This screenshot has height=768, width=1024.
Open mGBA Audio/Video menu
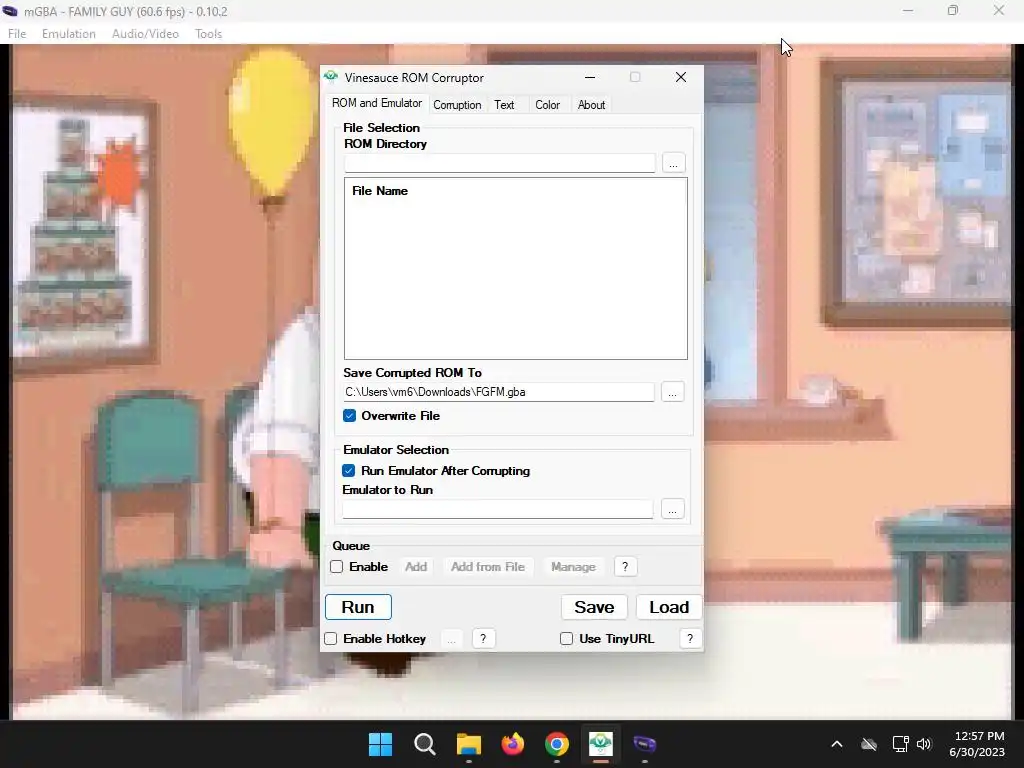pyautogui.click(x=145, y=34)
